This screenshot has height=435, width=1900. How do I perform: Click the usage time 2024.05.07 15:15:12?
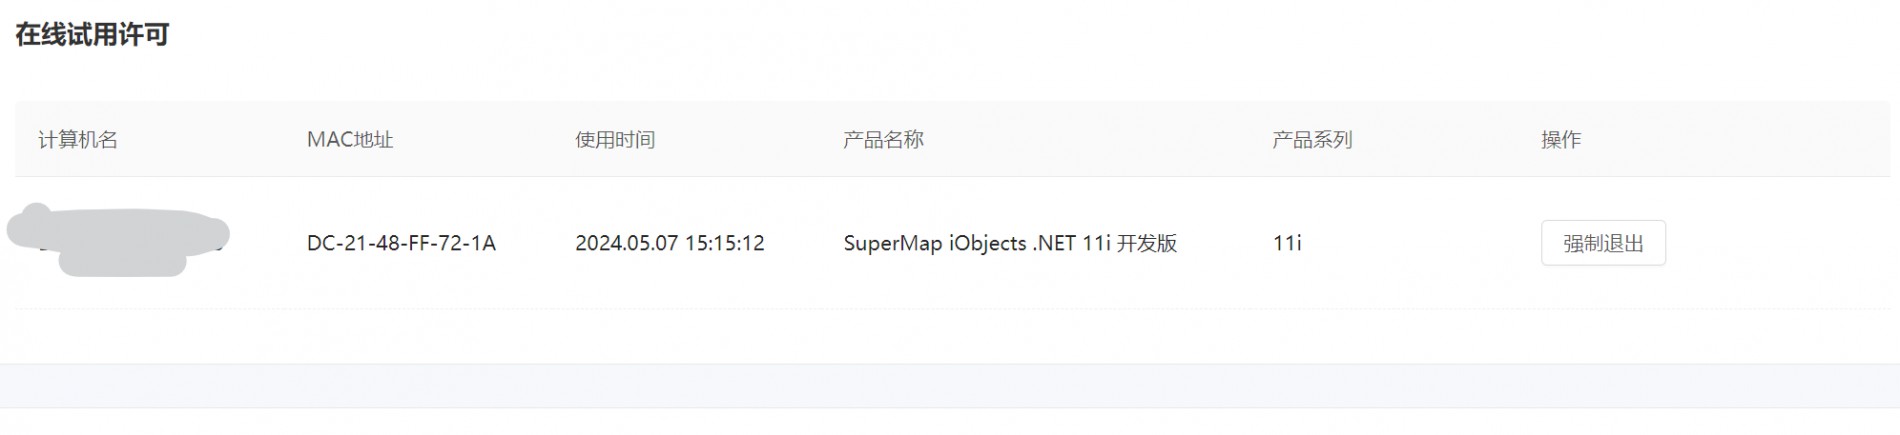(x=670, y=243)
